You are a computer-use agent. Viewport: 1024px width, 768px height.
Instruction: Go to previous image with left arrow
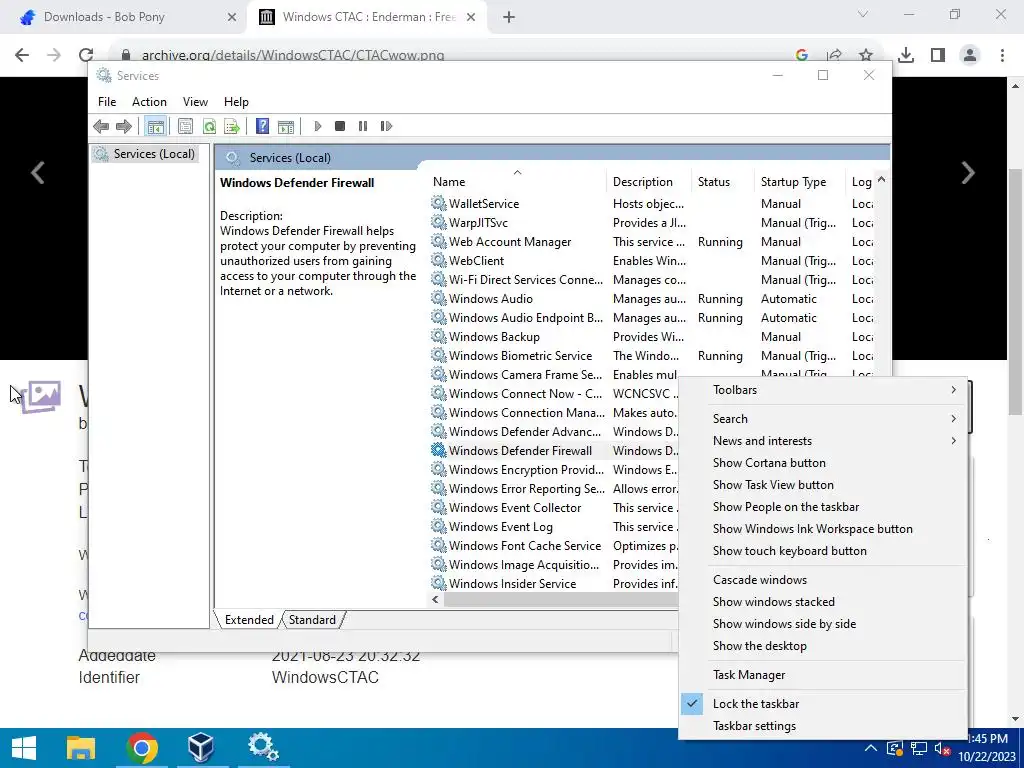pos(38,172)
